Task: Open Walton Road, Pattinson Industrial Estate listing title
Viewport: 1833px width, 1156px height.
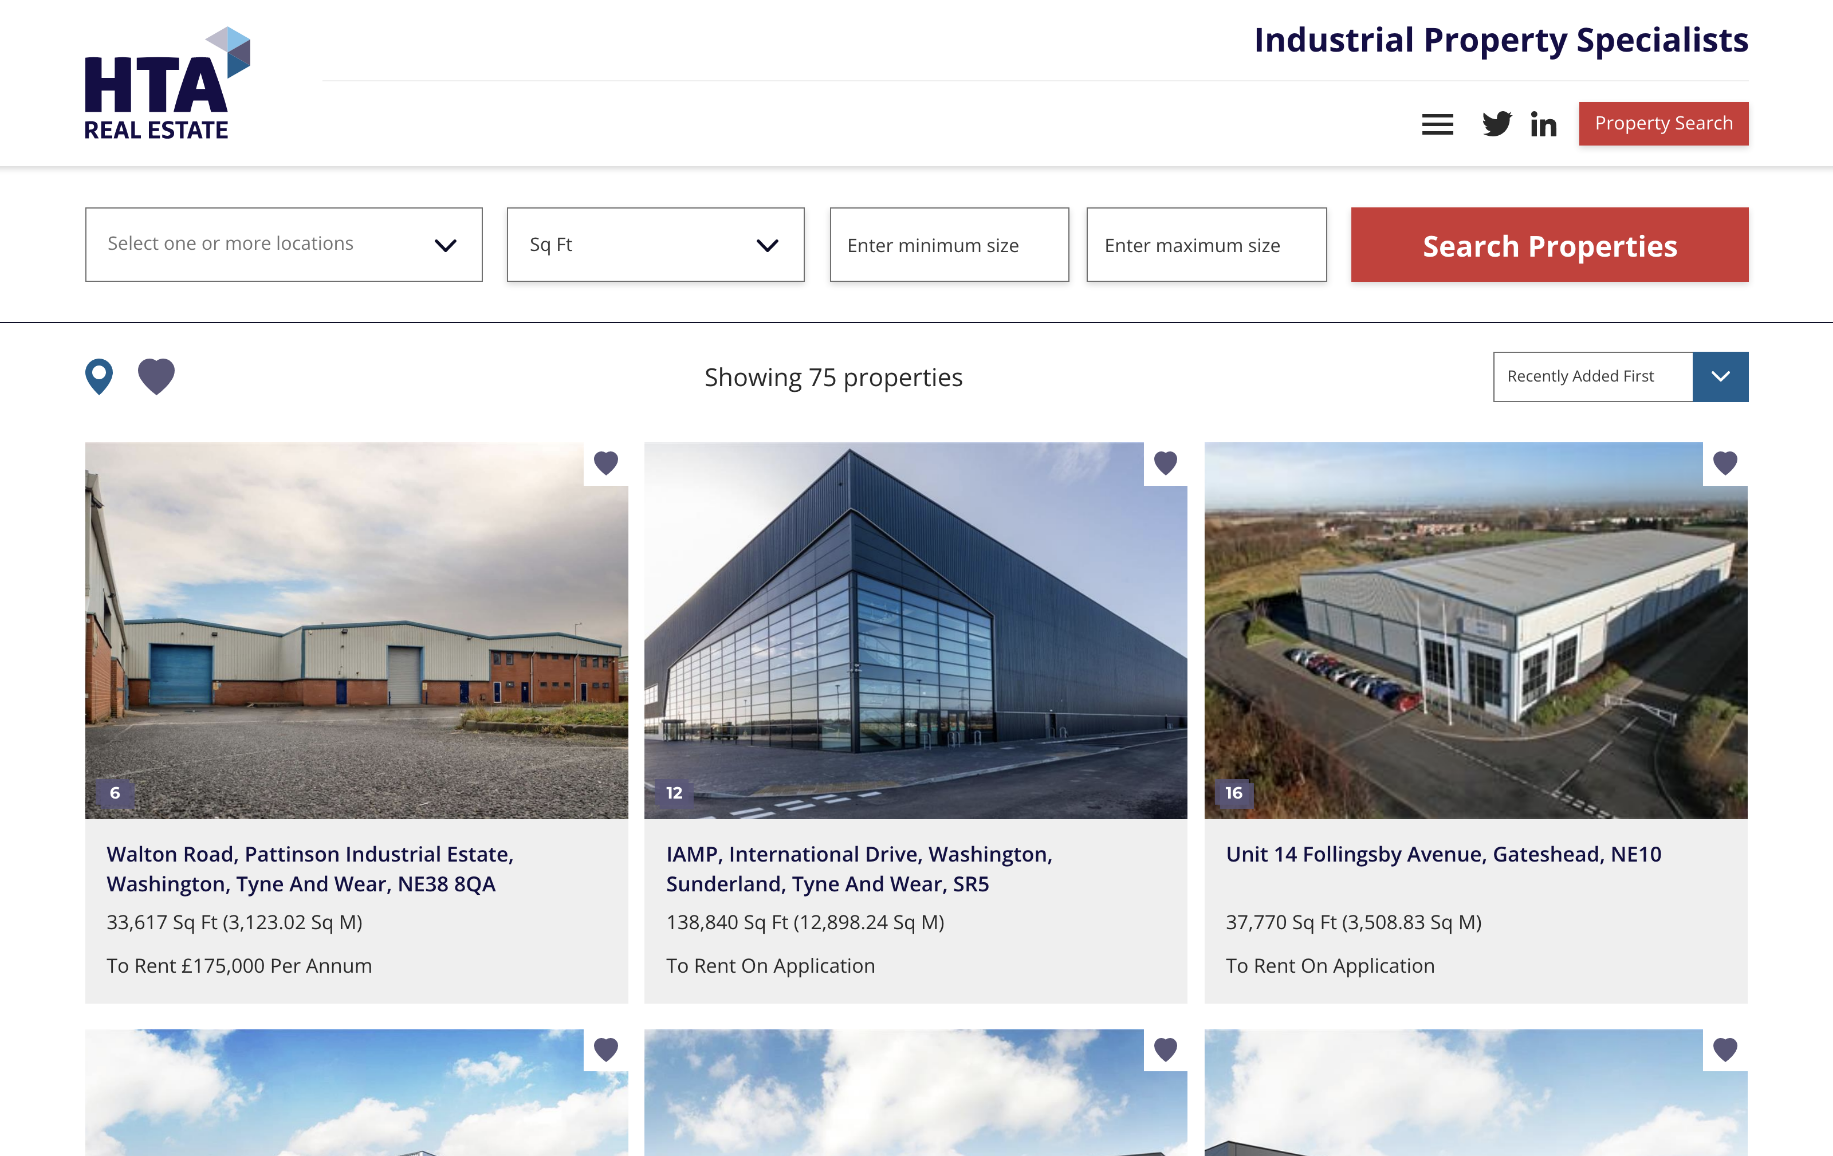Action: click(x=310, y=869)
